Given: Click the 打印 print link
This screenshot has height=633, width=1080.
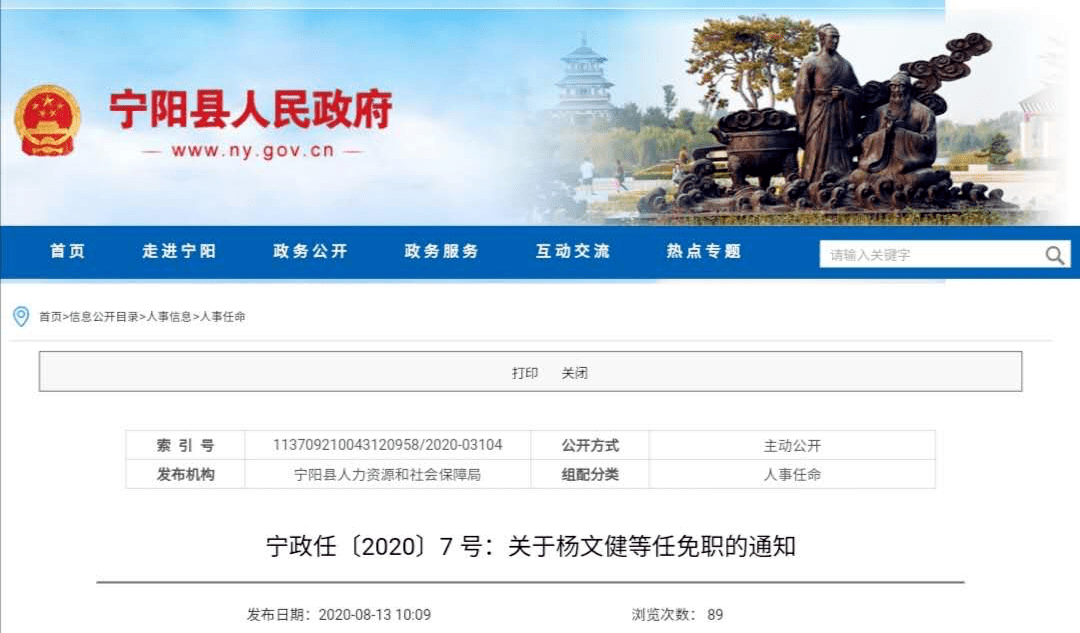Looking at the screenshot, I should click(x=525, y=373).
